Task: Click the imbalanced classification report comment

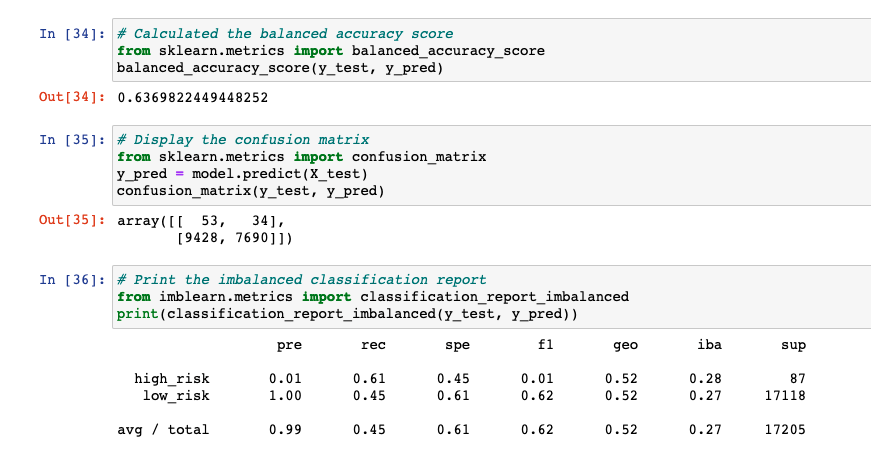Action: click(302, 280)
